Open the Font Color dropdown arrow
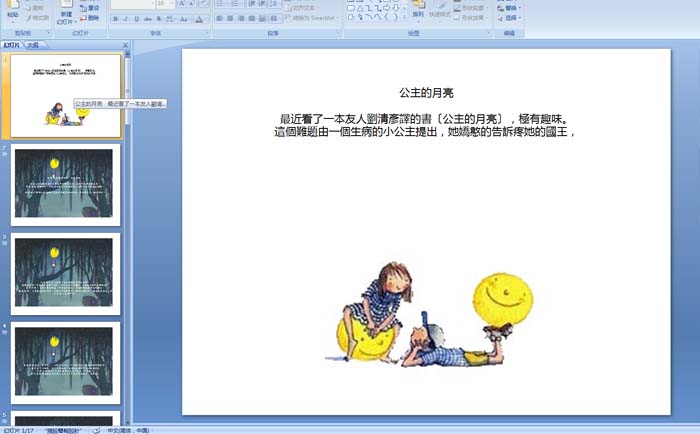 [x=207, y=19]
